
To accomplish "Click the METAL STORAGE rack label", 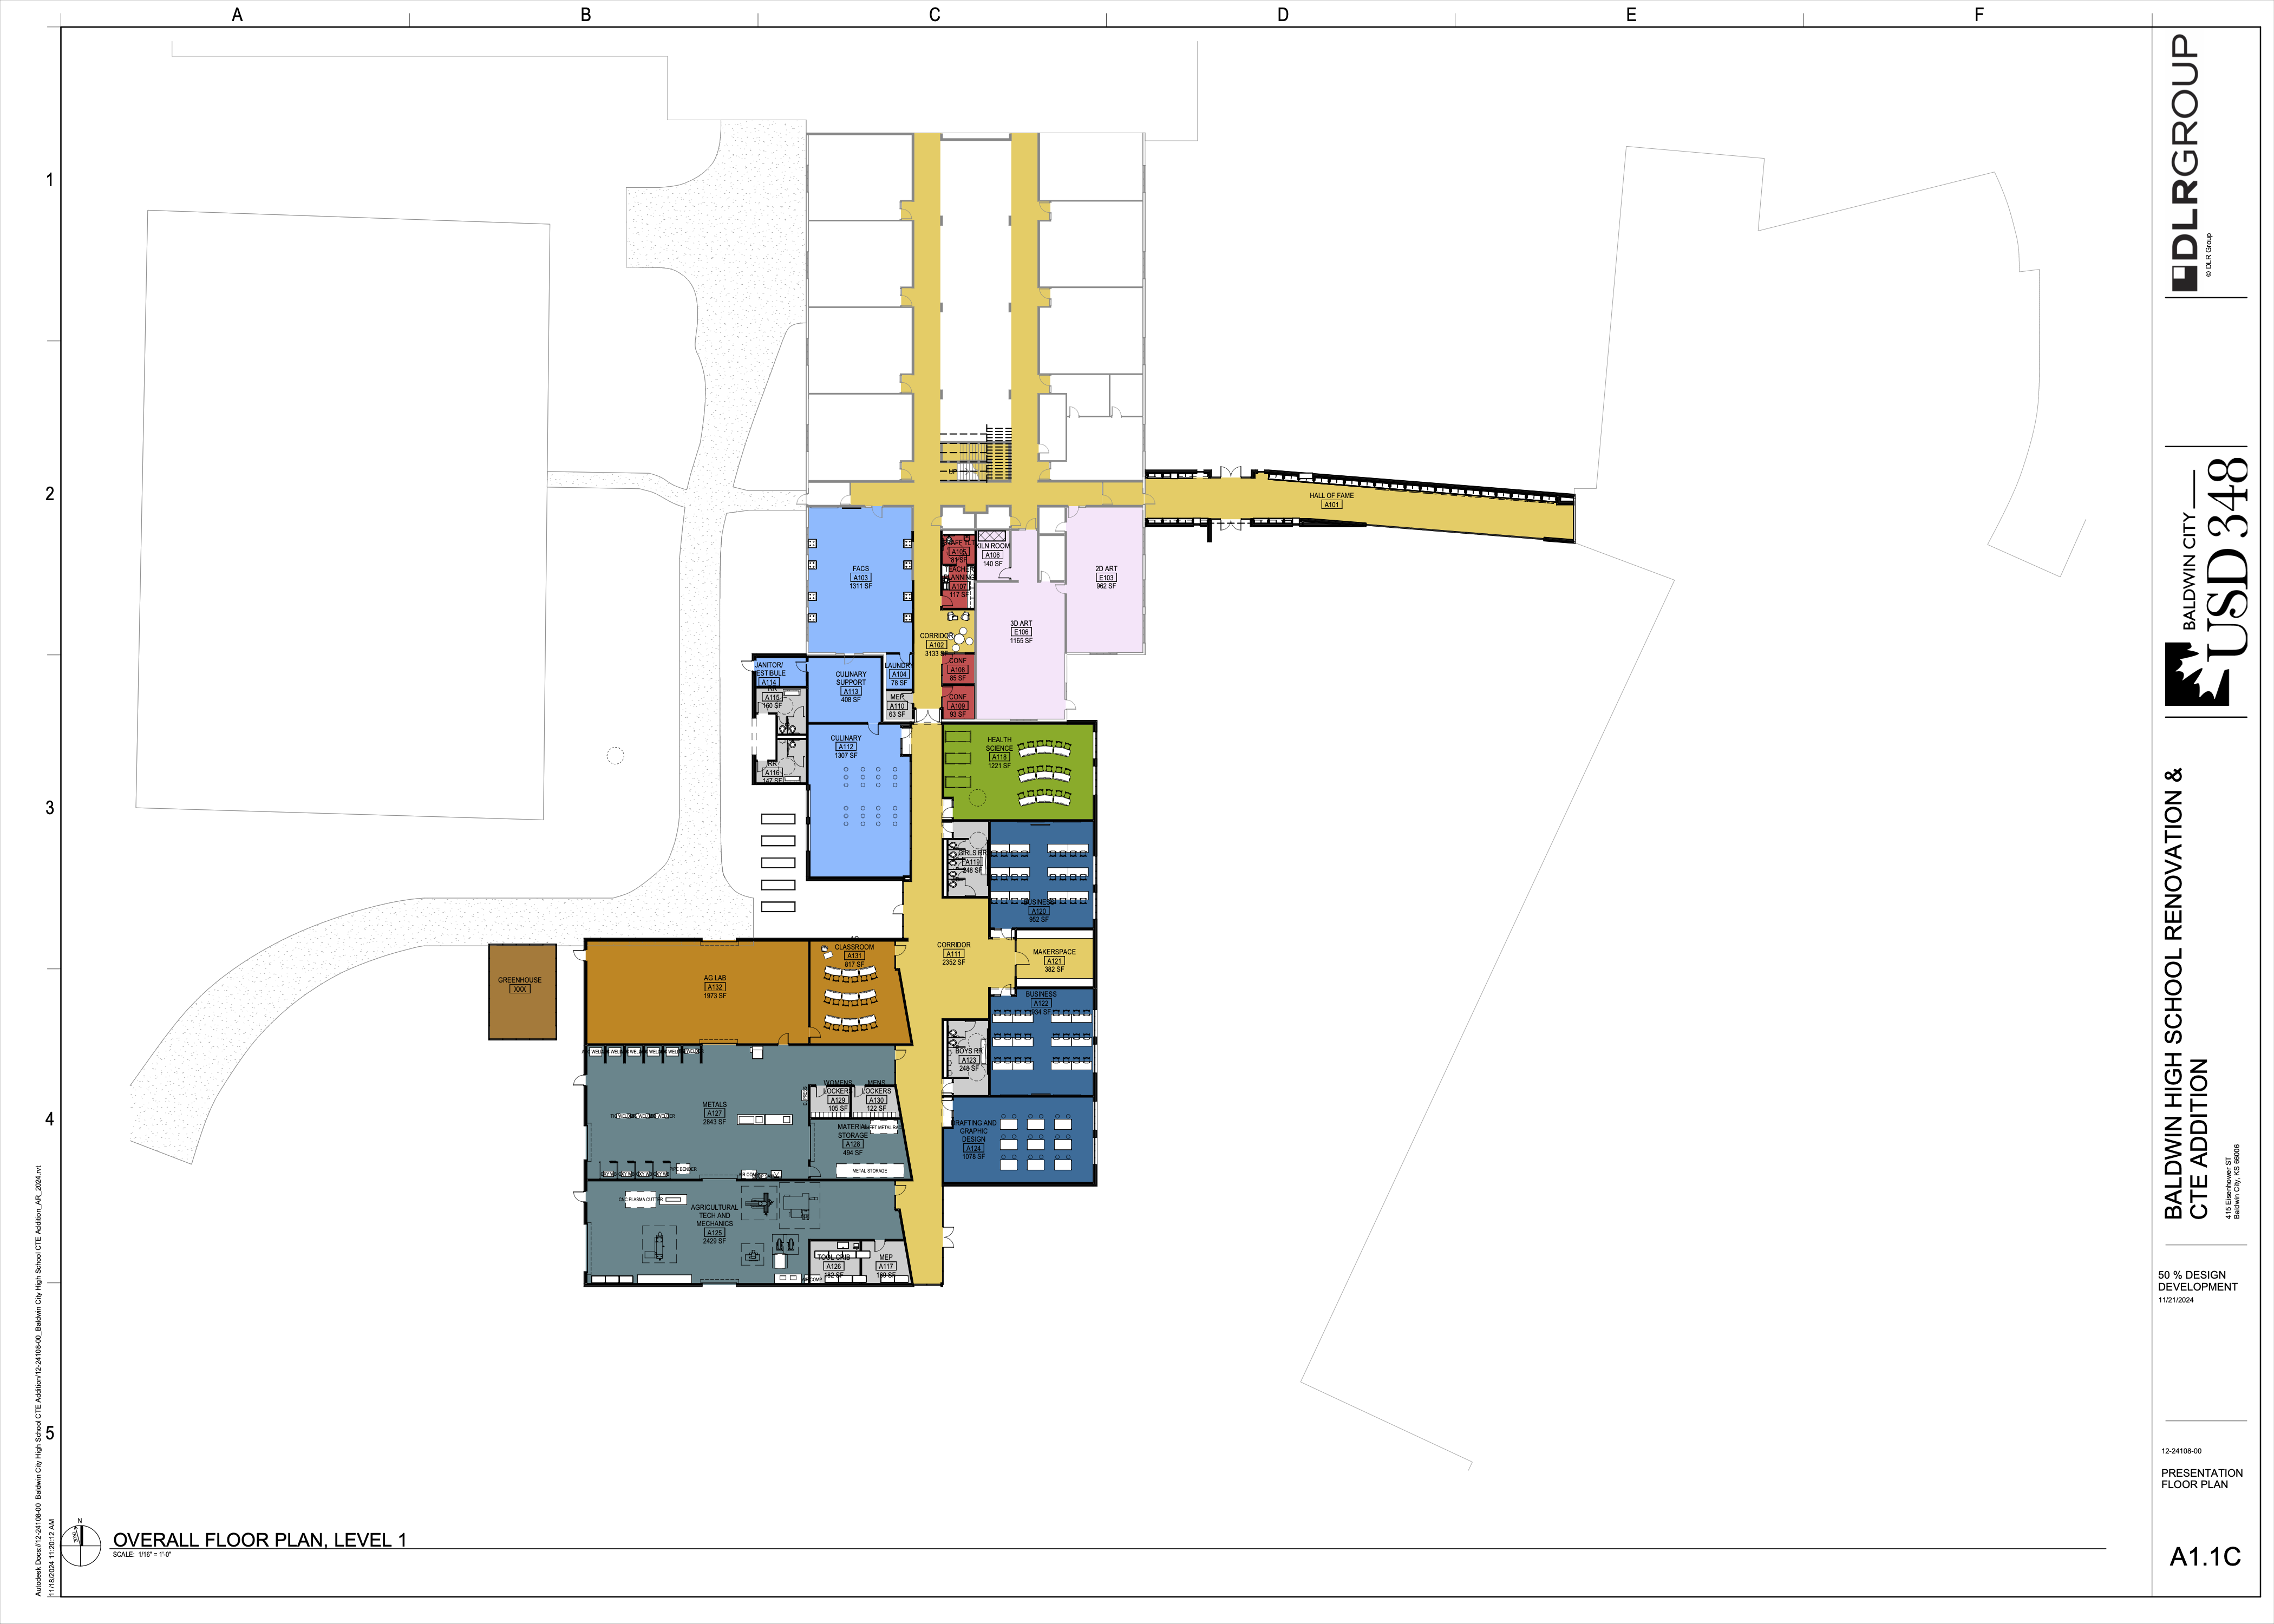I will pos(869,1171).
